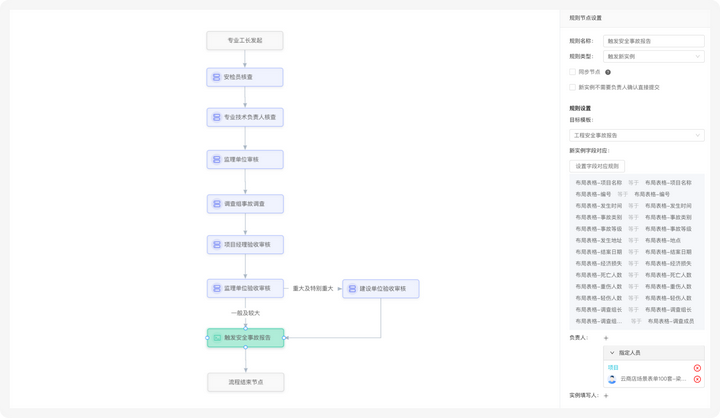Enable the 同步节点 checkbox

571,72
